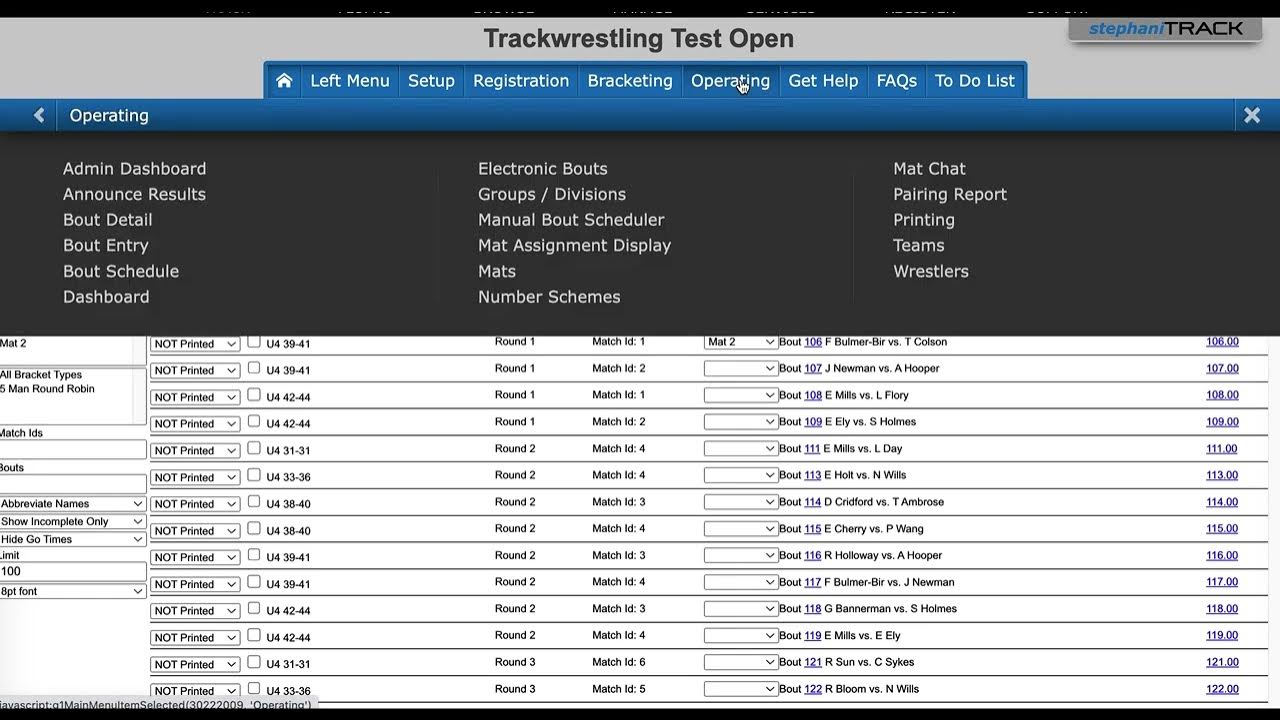Open the Registration menu
1280x720 pixels.
point(521,81)
